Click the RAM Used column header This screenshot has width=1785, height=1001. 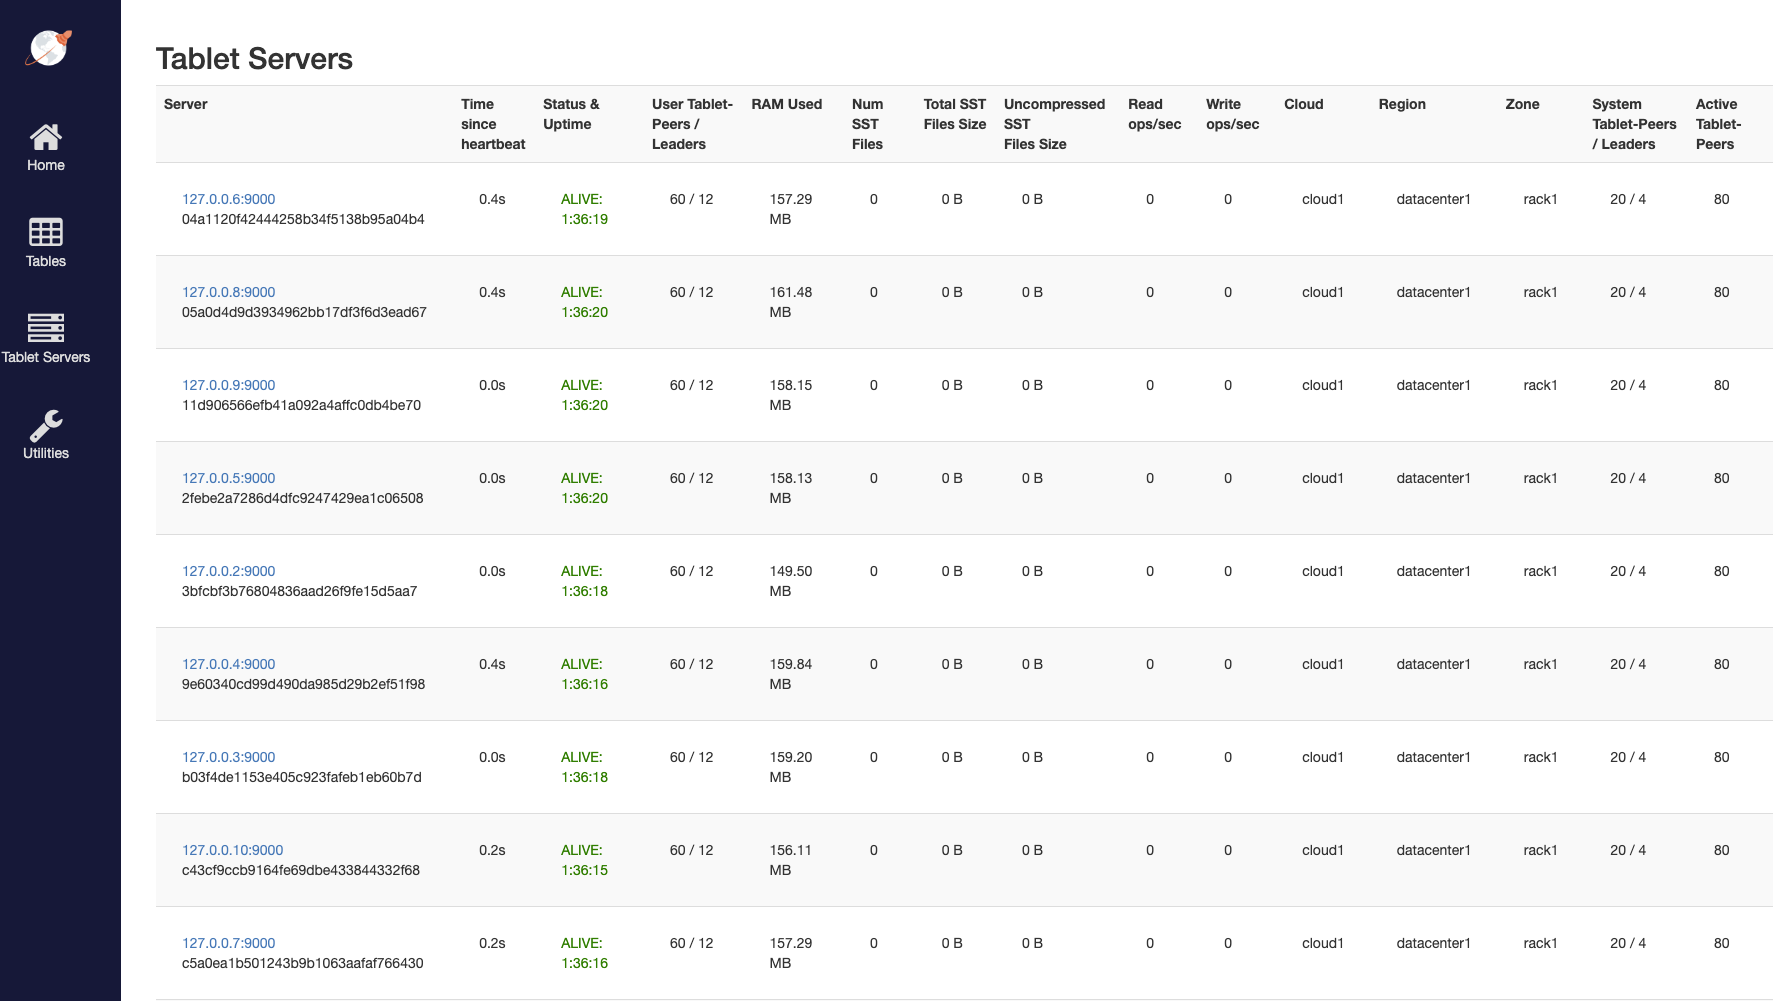(786, 104)
